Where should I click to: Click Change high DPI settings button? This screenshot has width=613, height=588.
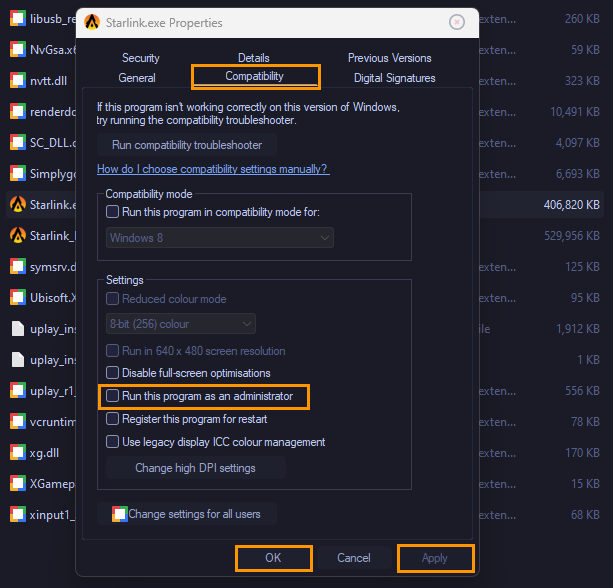pyautogui.click(x=195, y=468)
